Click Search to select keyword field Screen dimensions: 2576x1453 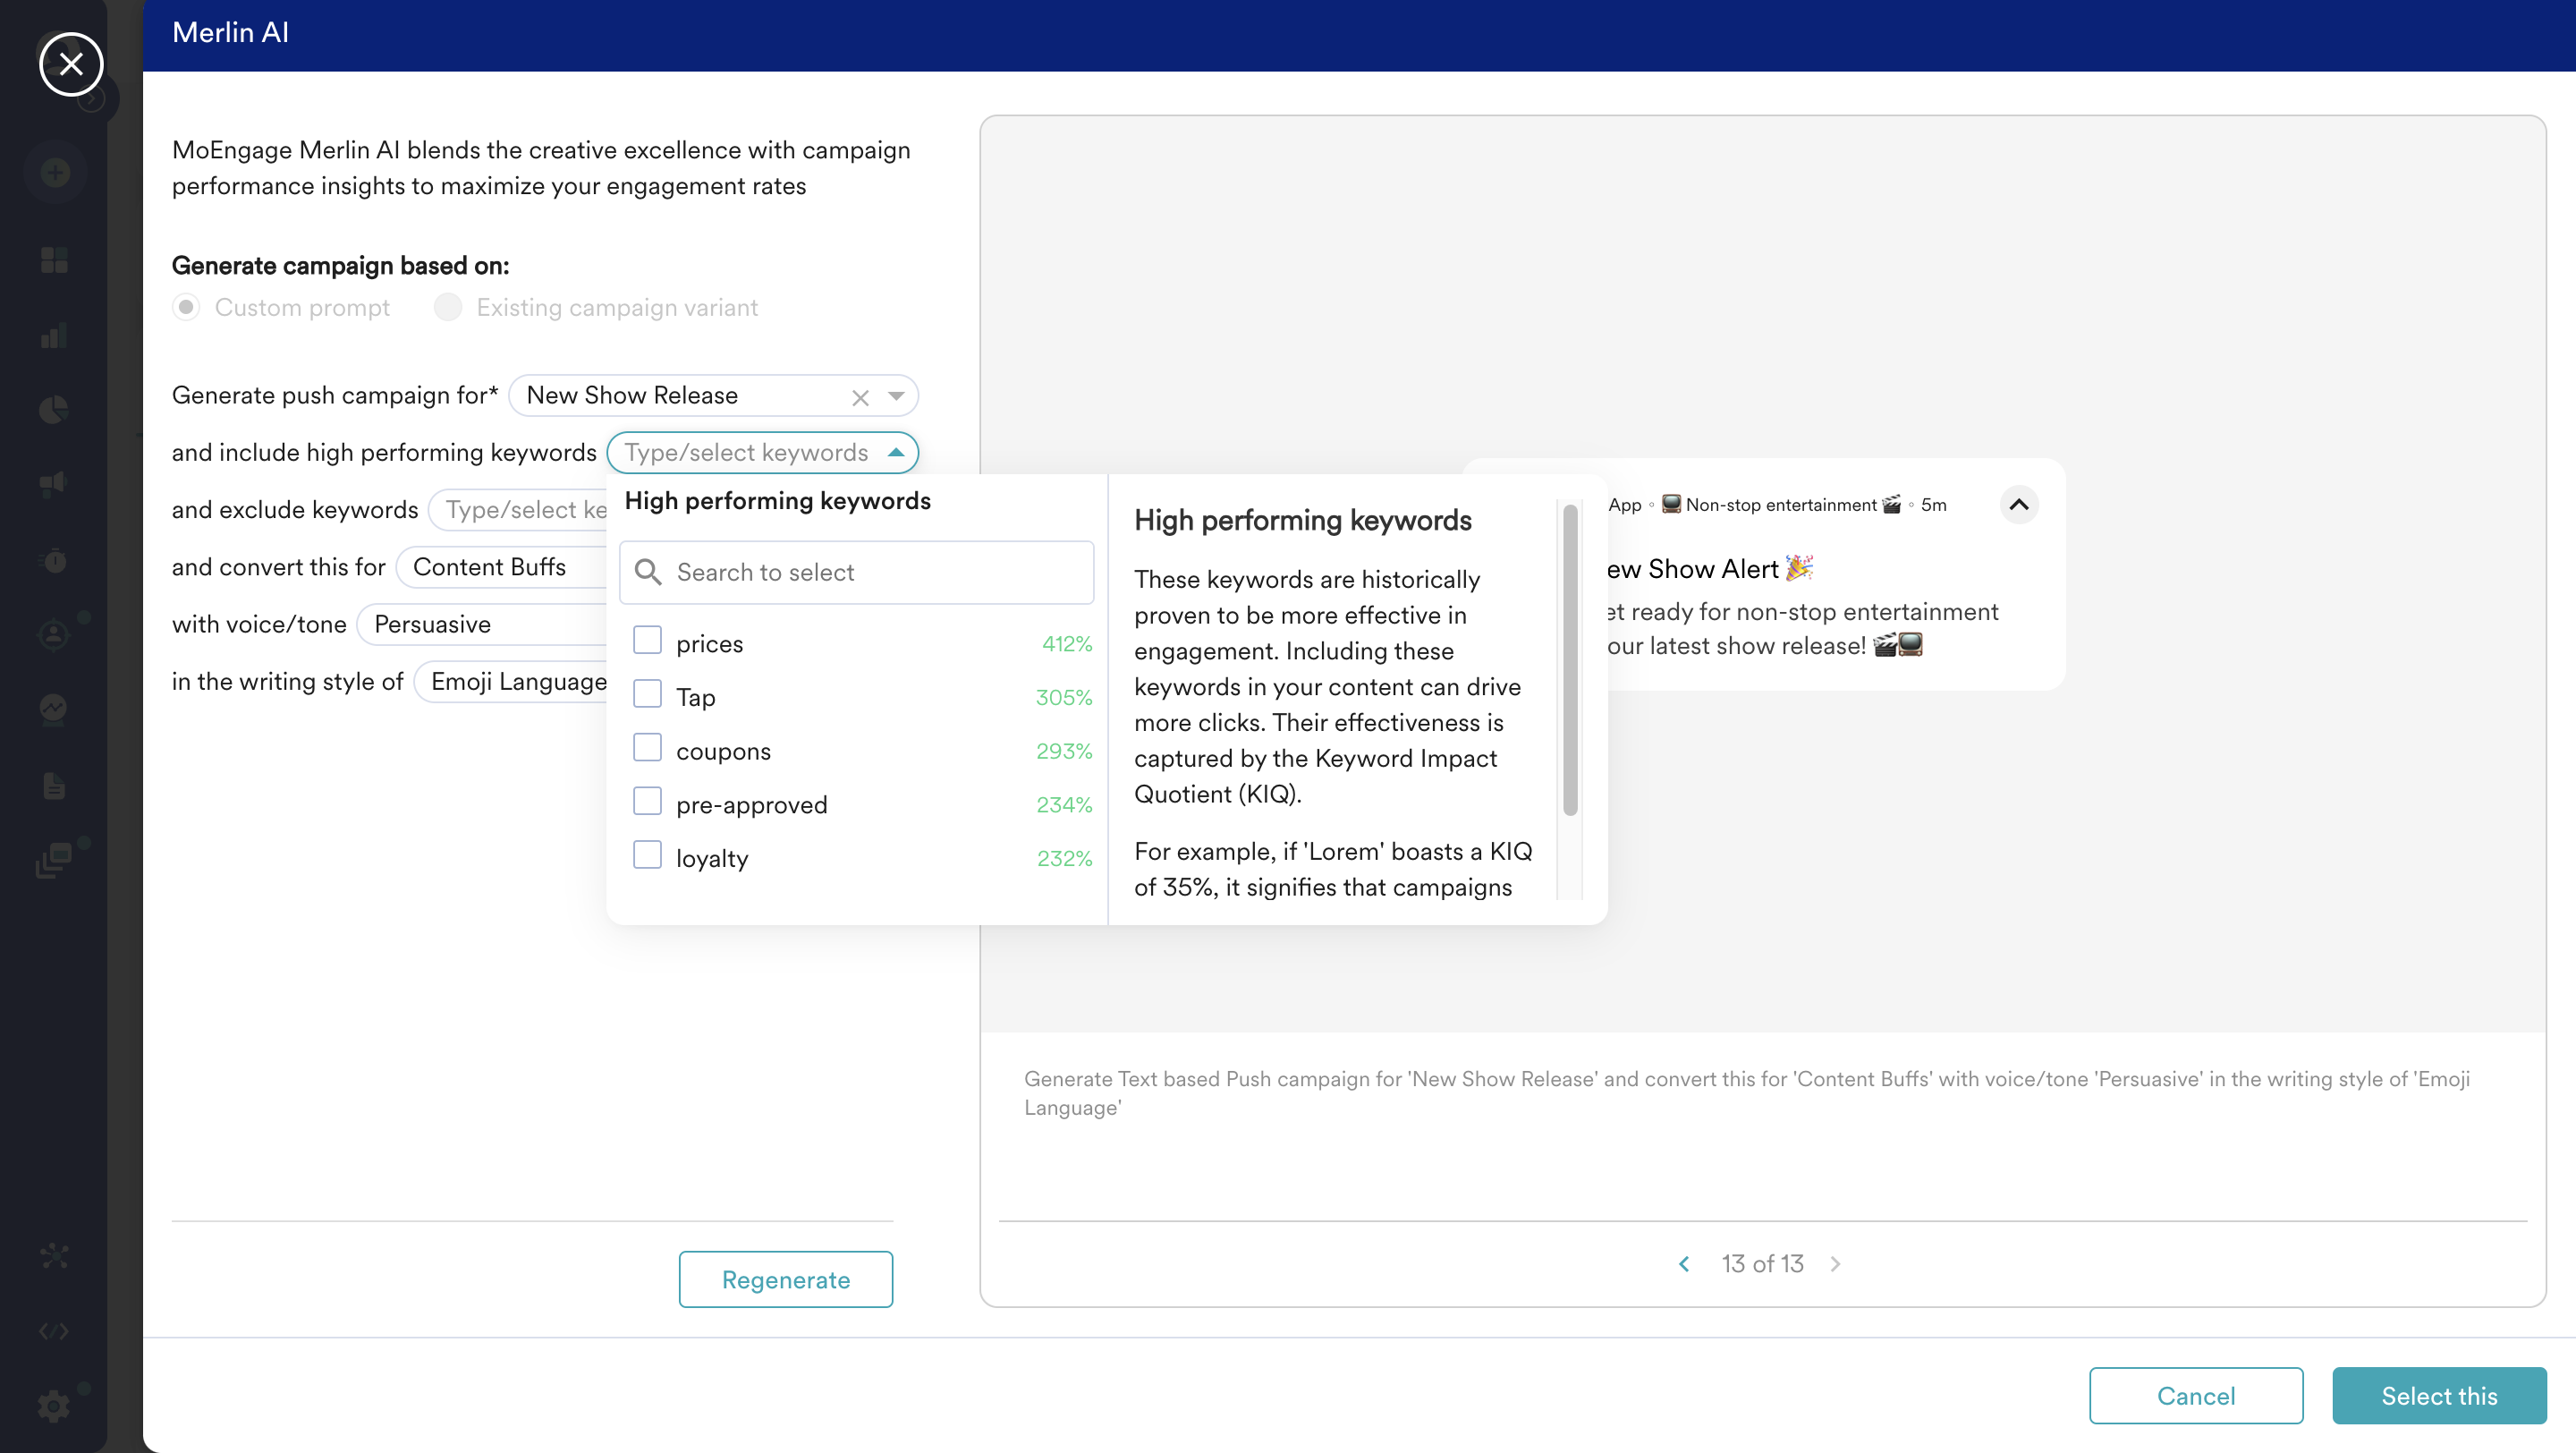click(x=856, y=572)
